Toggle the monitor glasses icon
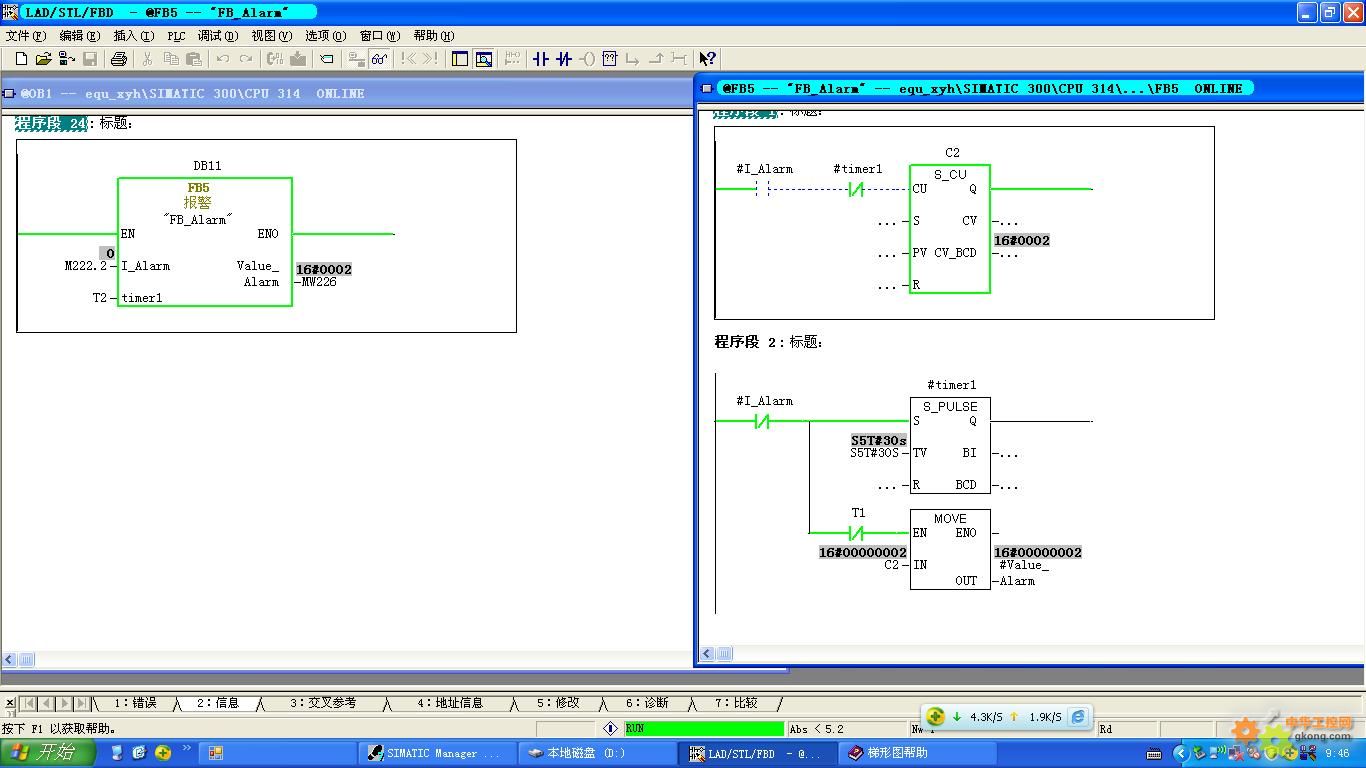The height and width of the screenshot is (768, 1366). [380, 59]
